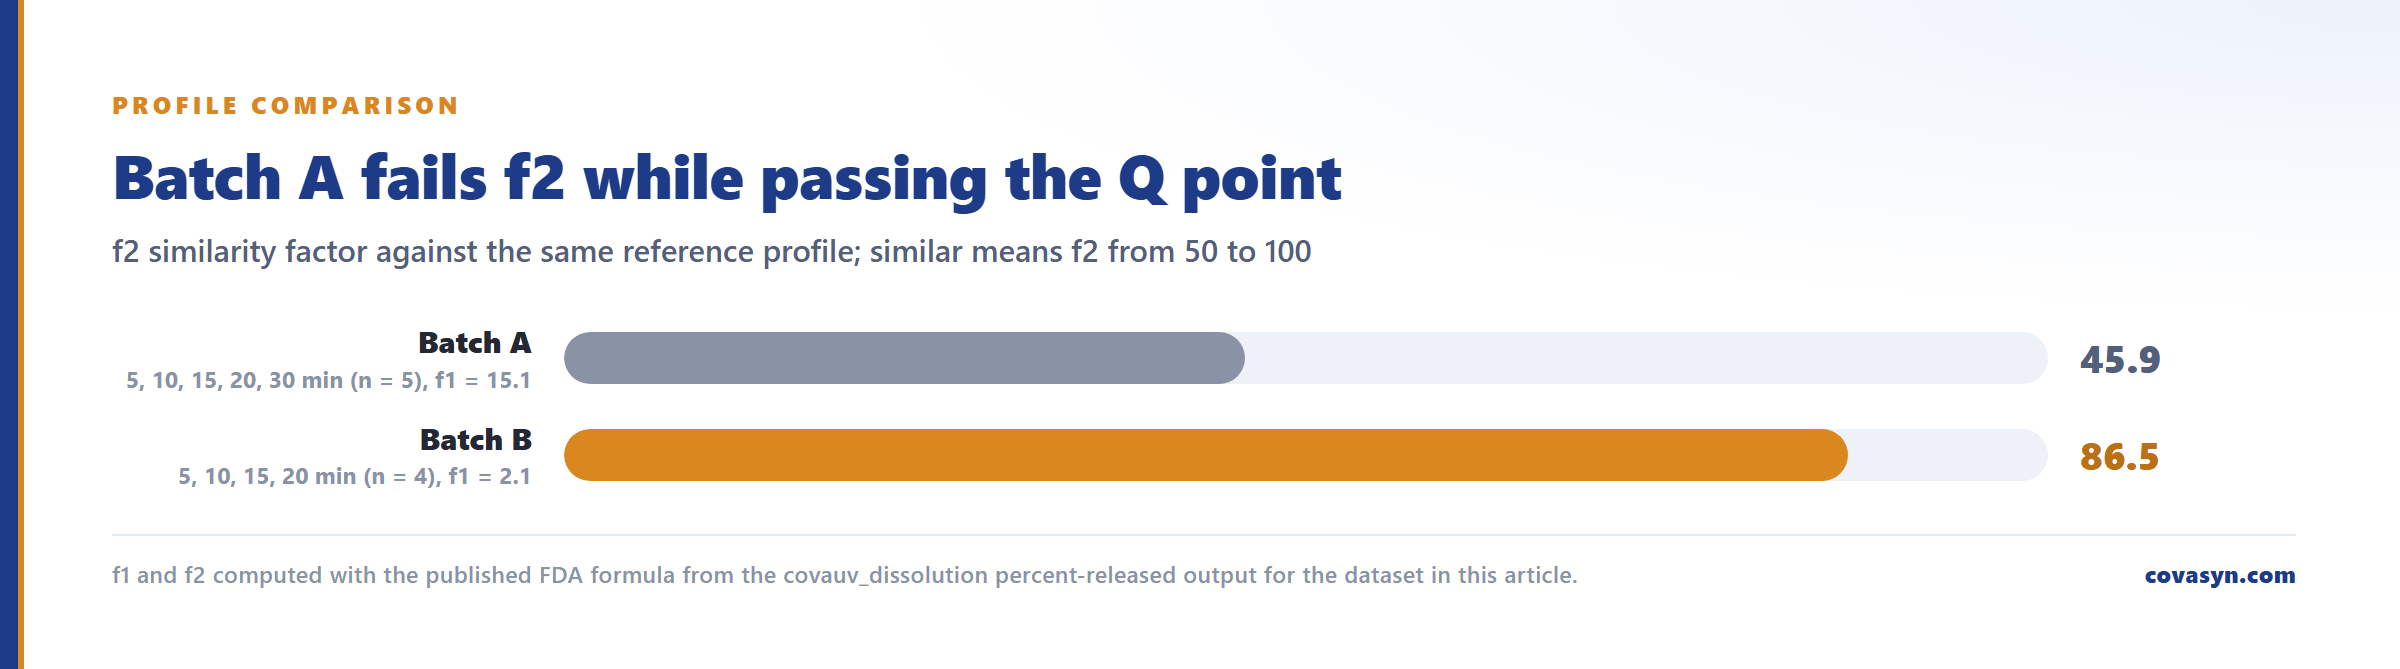Select the orange Batch B progress bar

tap(1205, 455)
